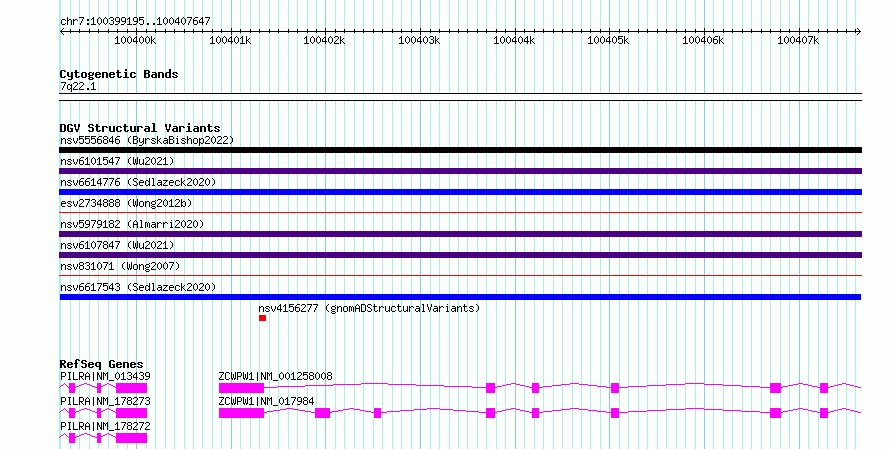This screenshot has height=449, width=890.
Task: Open the nsv5979182 (Almarri2020) label
Action: coord(132,224)
